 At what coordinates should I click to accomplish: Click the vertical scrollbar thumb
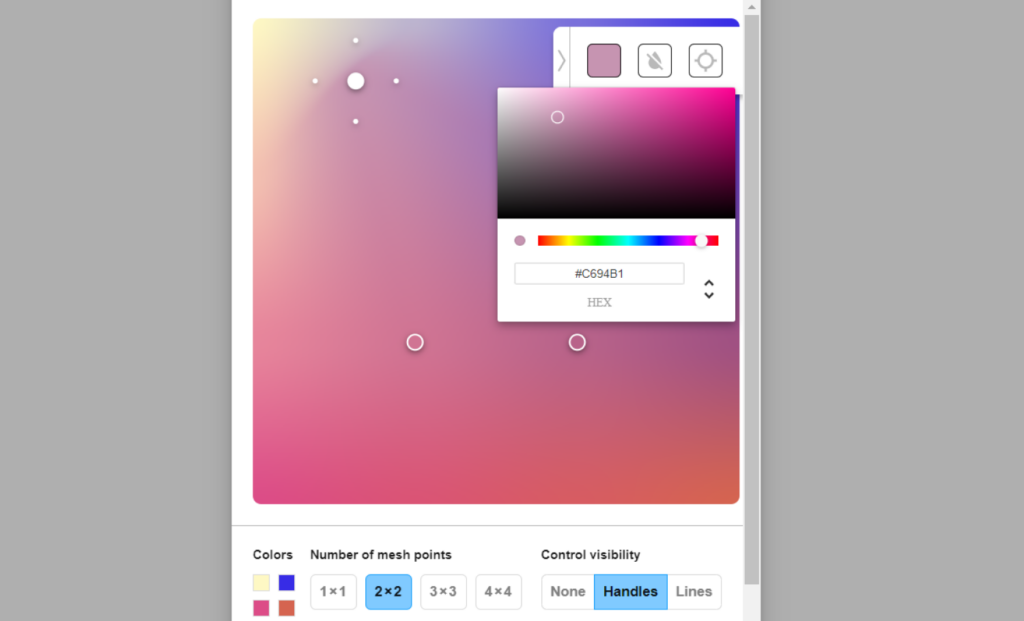click(752, 299)
